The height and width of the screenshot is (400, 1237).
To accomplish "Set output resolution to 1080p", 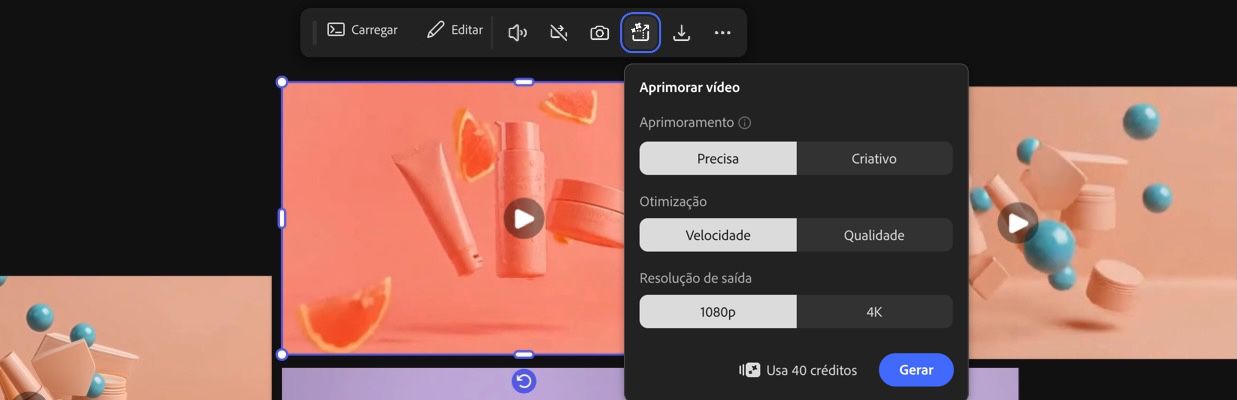I will coord(718,312).
